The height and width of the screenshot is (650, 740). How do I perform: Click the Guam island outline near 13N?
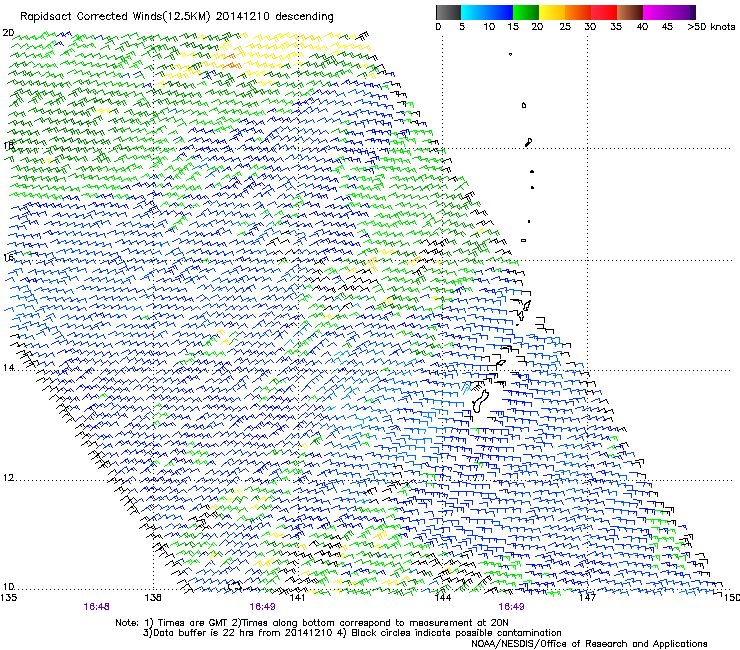click(x=479, y=401)
